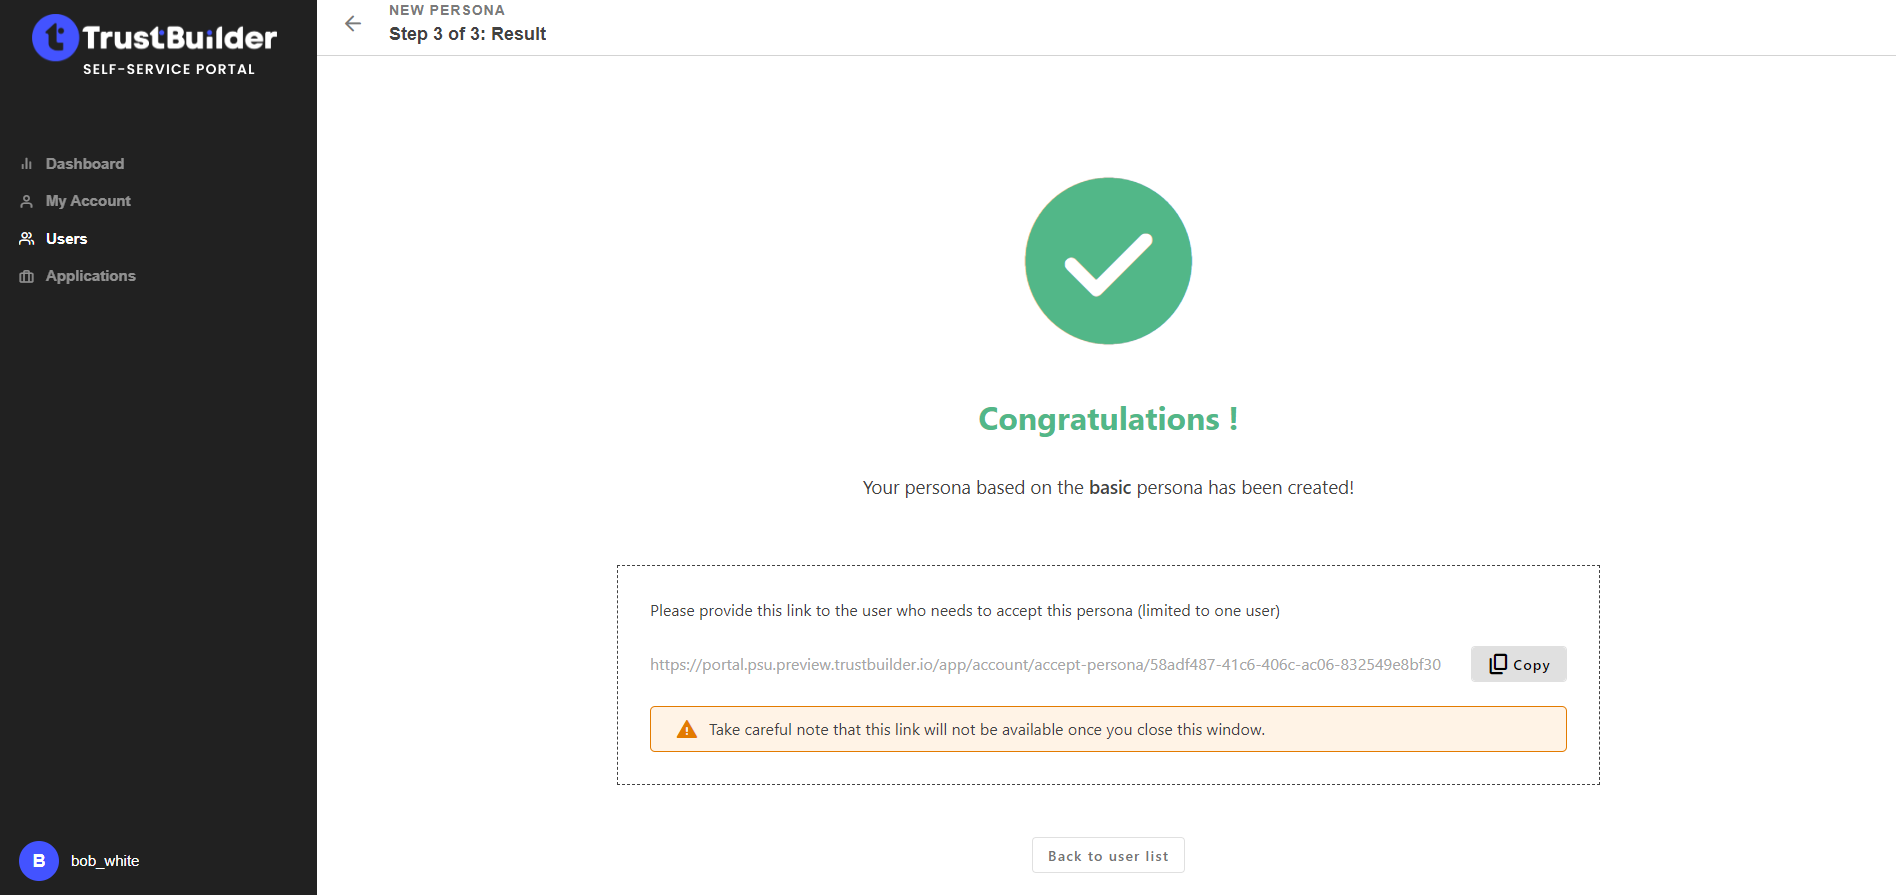Click the bob_white avatar circle
The height and width of the screenshot is (895, 1896).
click(39, 861)
